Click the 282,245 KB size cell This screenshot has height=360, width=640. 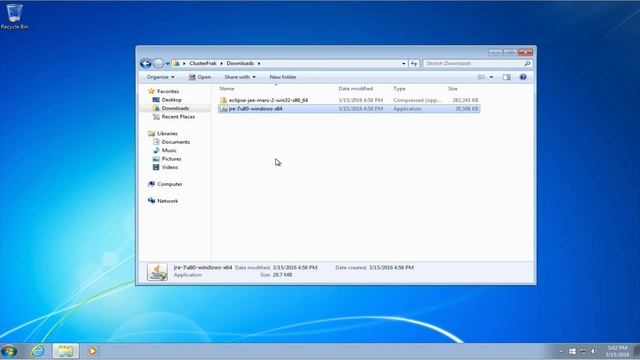[465, 100]
